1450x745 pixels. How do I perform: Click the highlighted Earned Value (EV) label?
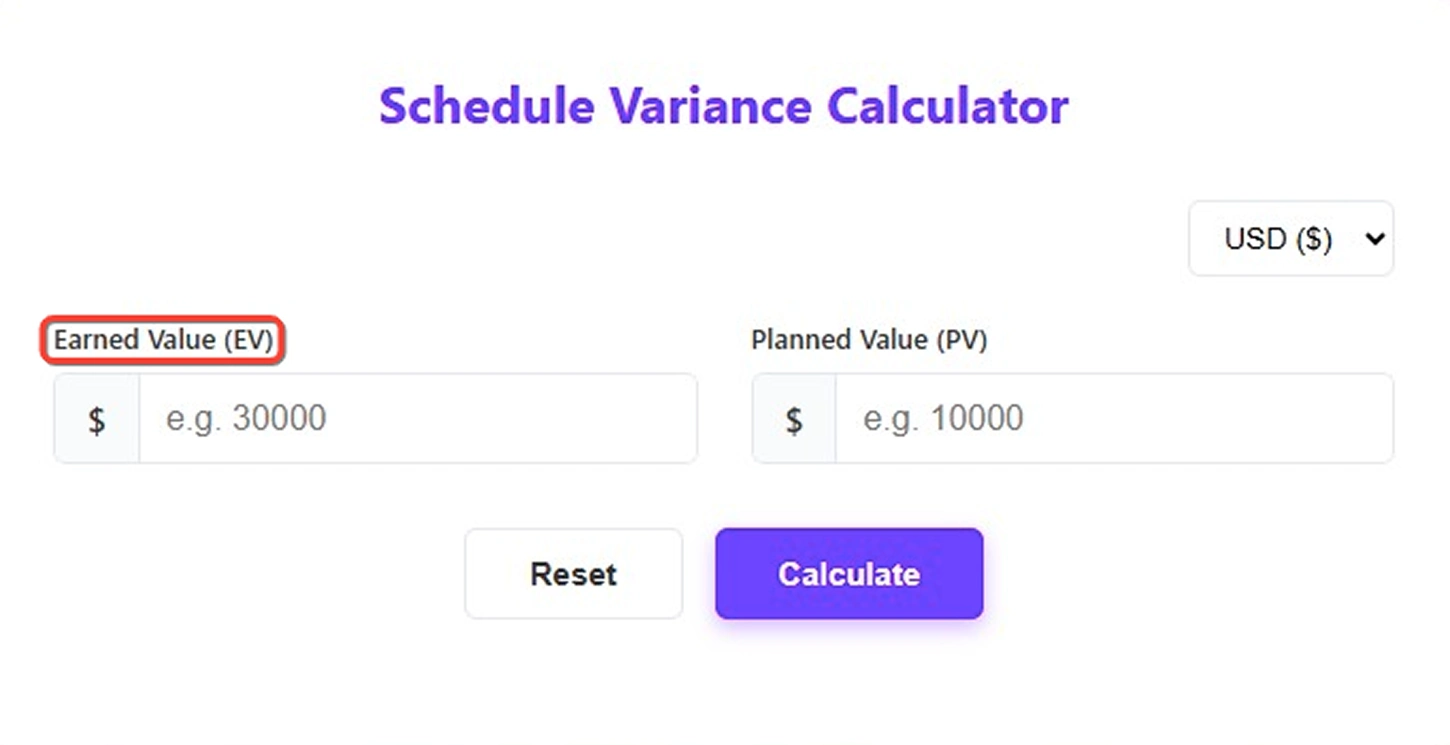coord(163,340)
